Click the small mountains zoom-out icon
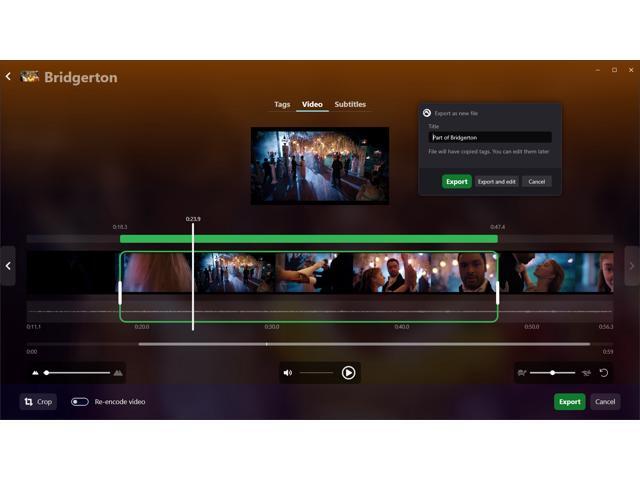This screenshot has width=640, height=480. [35, 373]
